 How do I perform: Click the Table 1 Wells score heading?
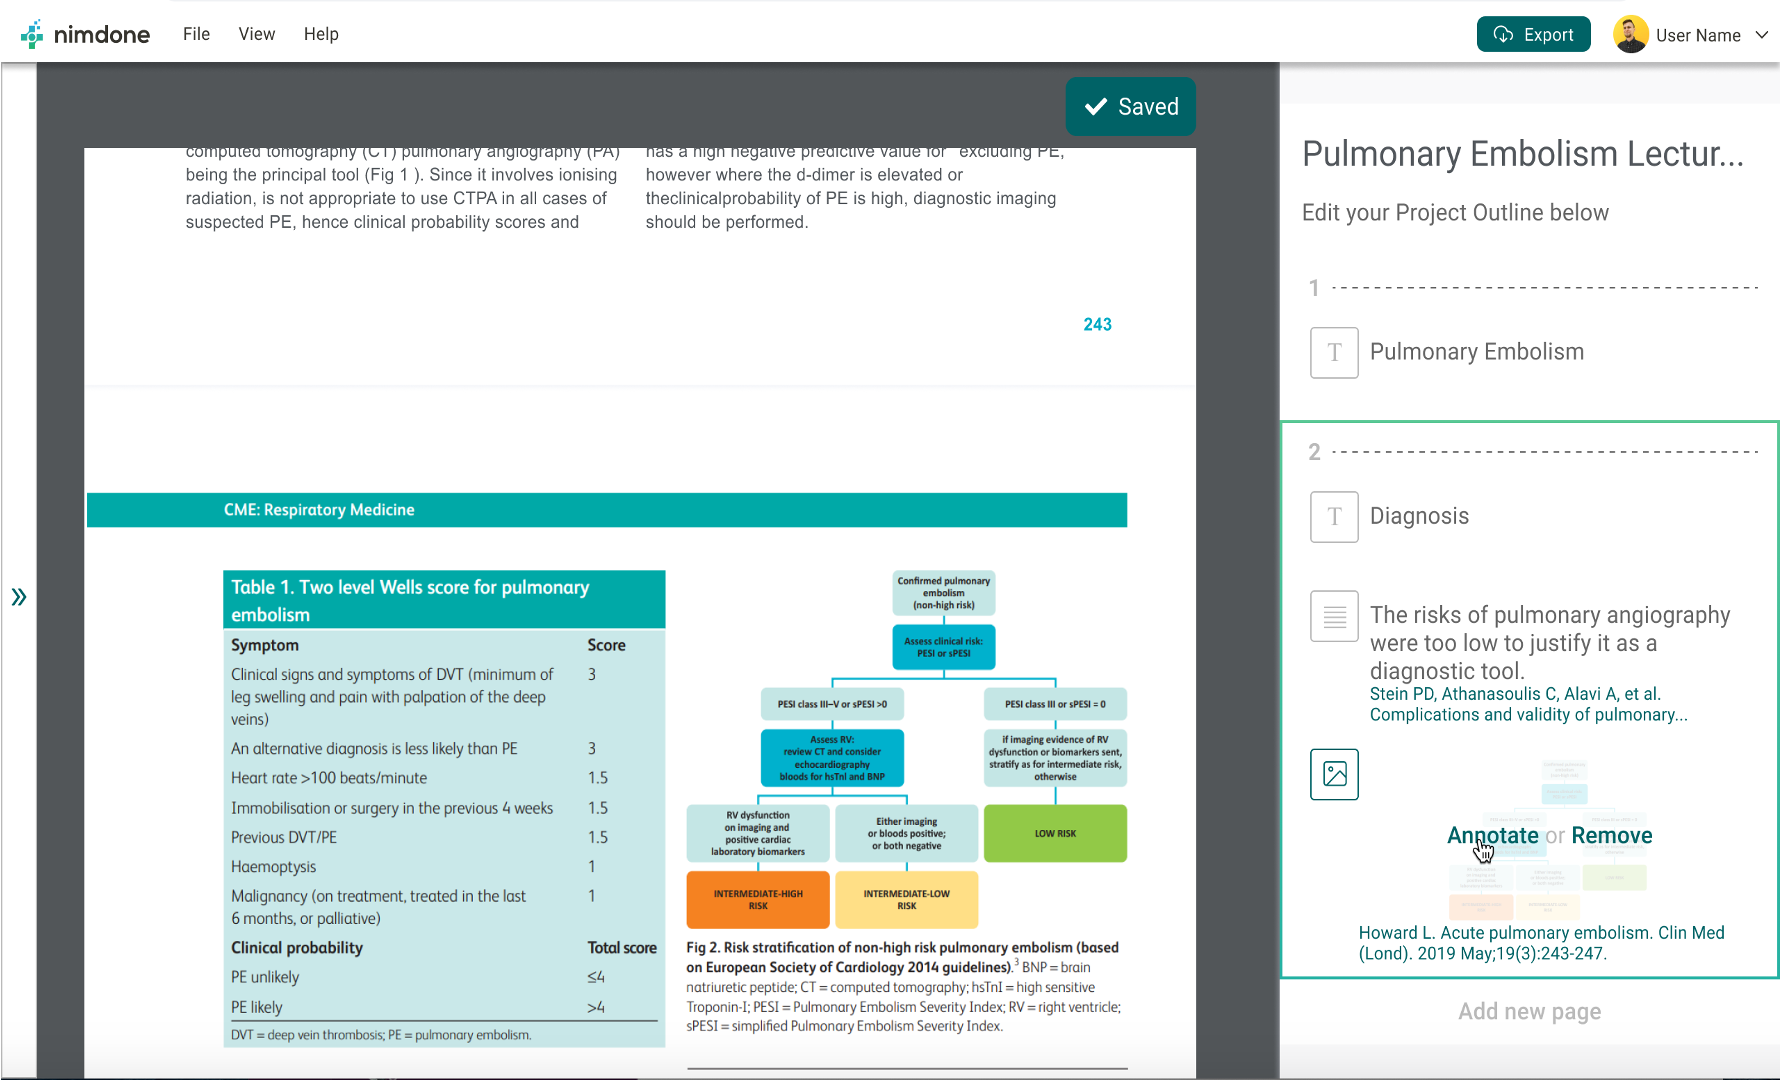(444, 600)
